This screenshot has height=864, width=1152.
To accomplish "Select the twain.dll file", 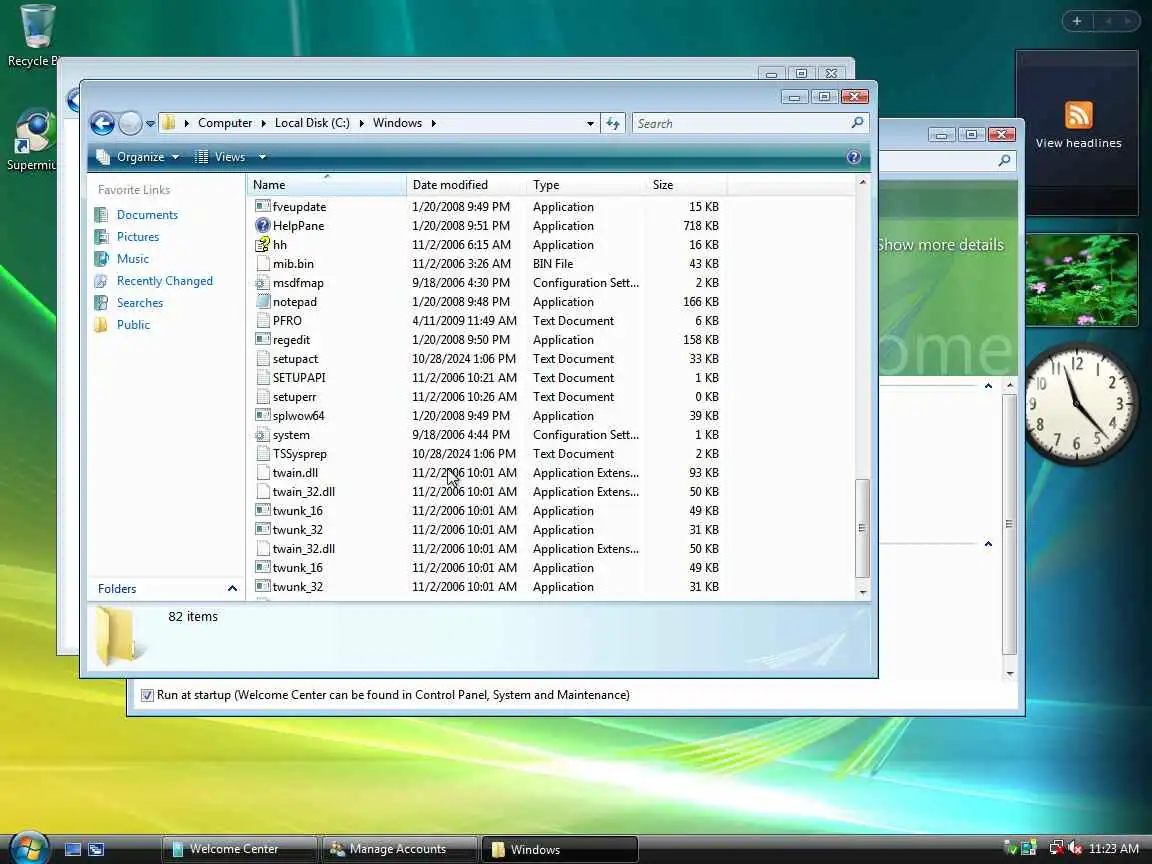I will click(x=295, y=473).
